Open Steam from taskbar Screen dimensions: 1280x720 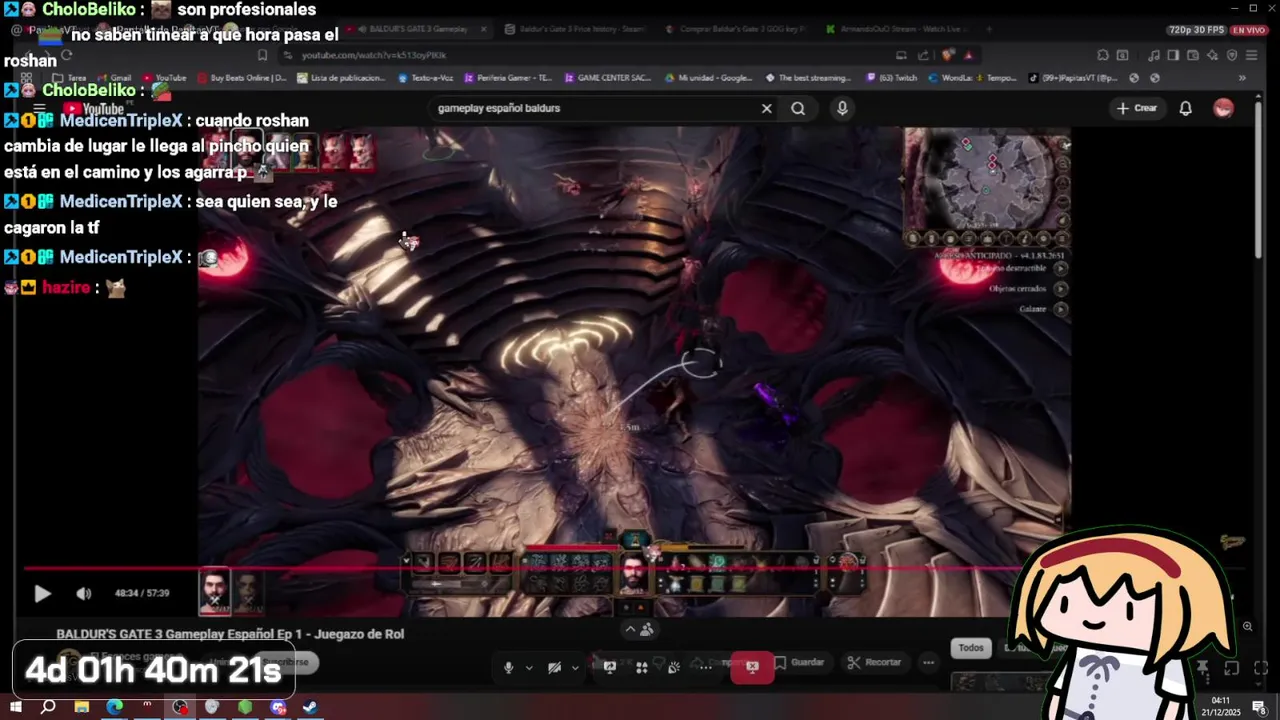point(311,707)
